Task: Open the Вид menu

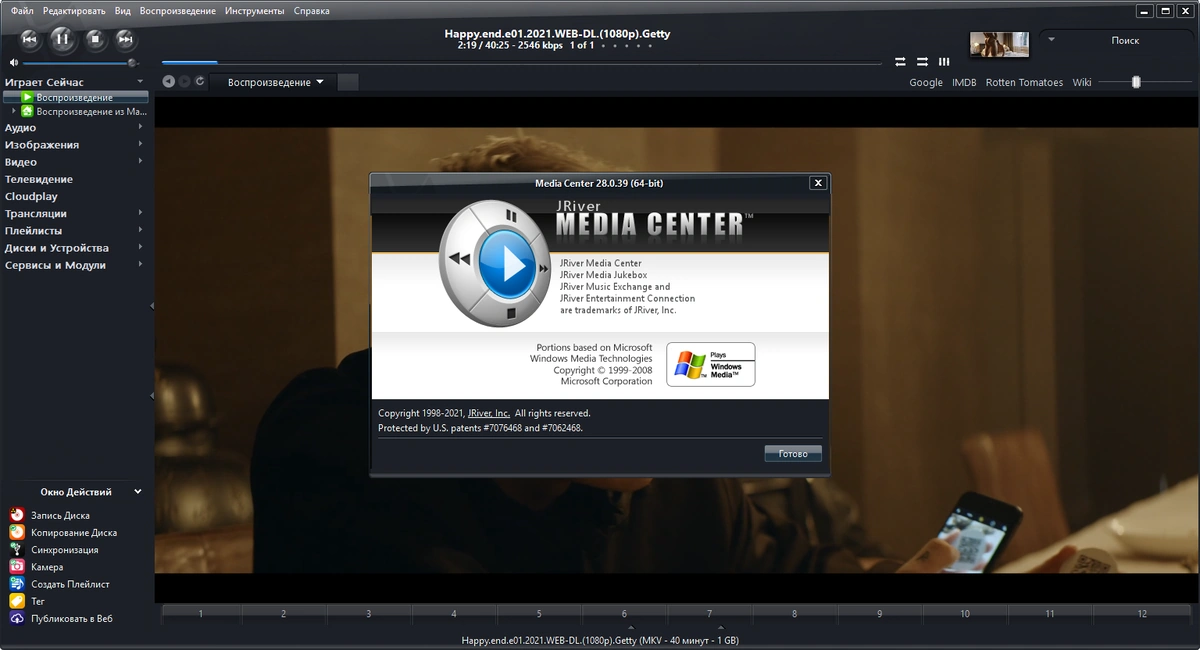Action: pos(123,11)
